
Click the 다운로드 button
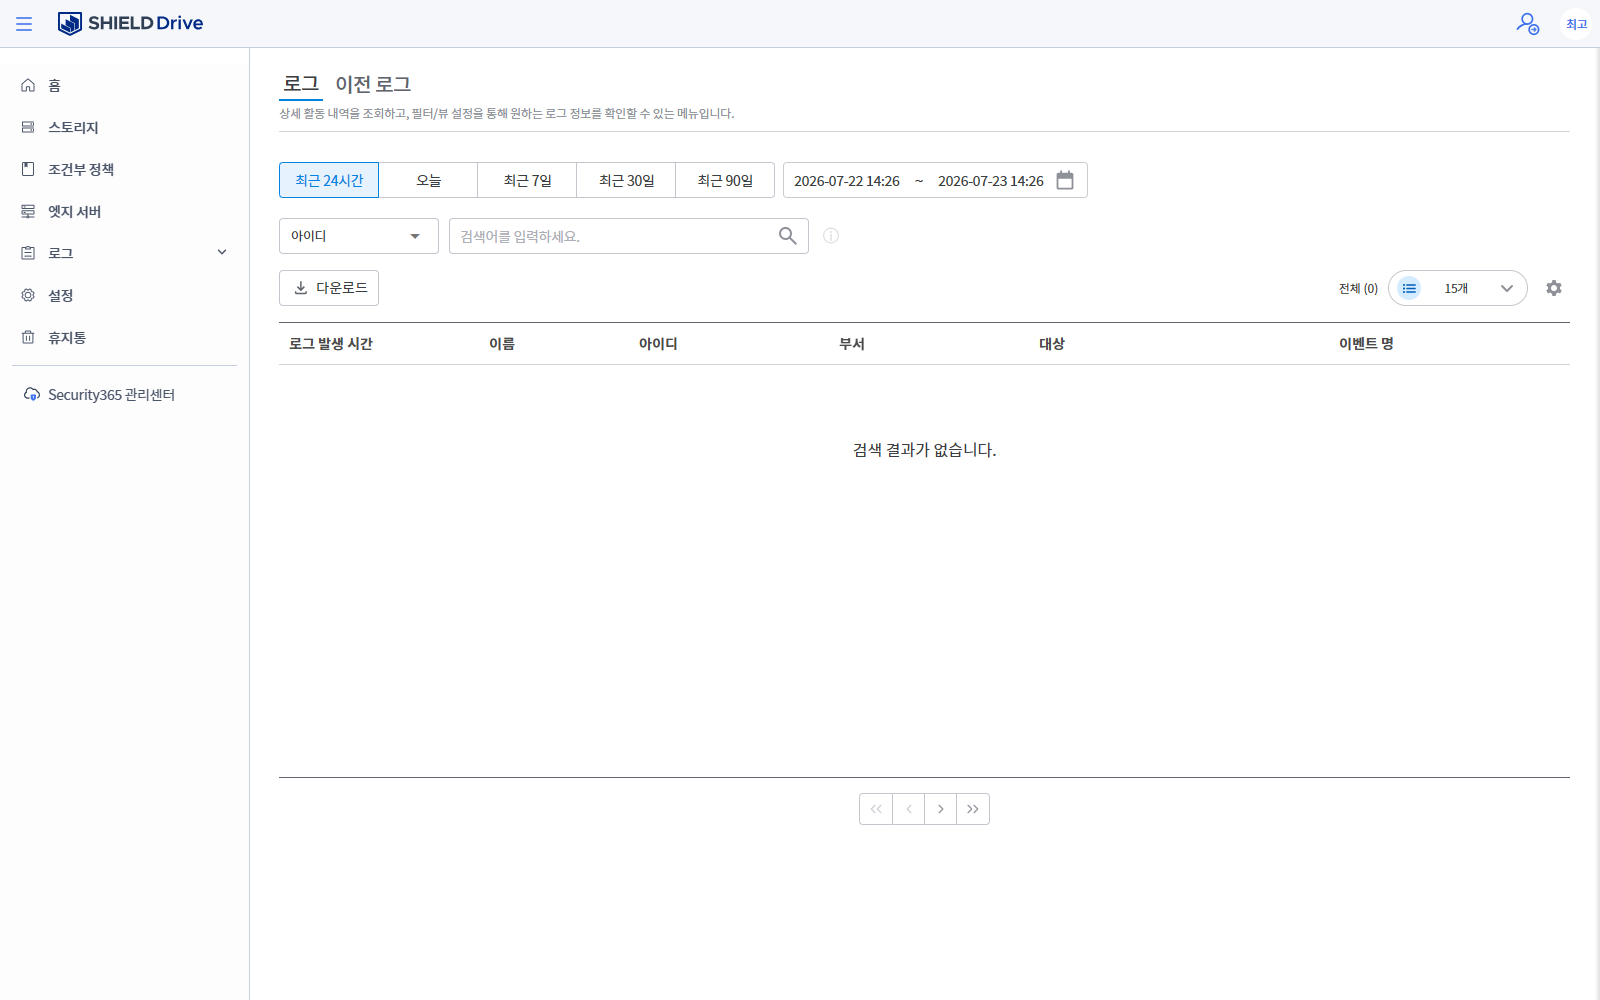click(329, 288)
